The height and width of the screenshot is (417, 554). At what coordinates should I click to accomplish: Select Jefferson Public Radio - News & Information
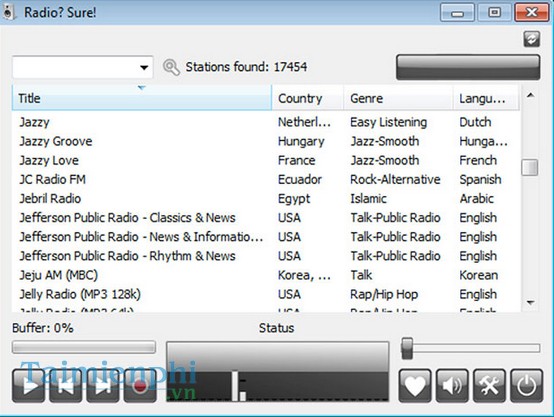tap(266, 237)
